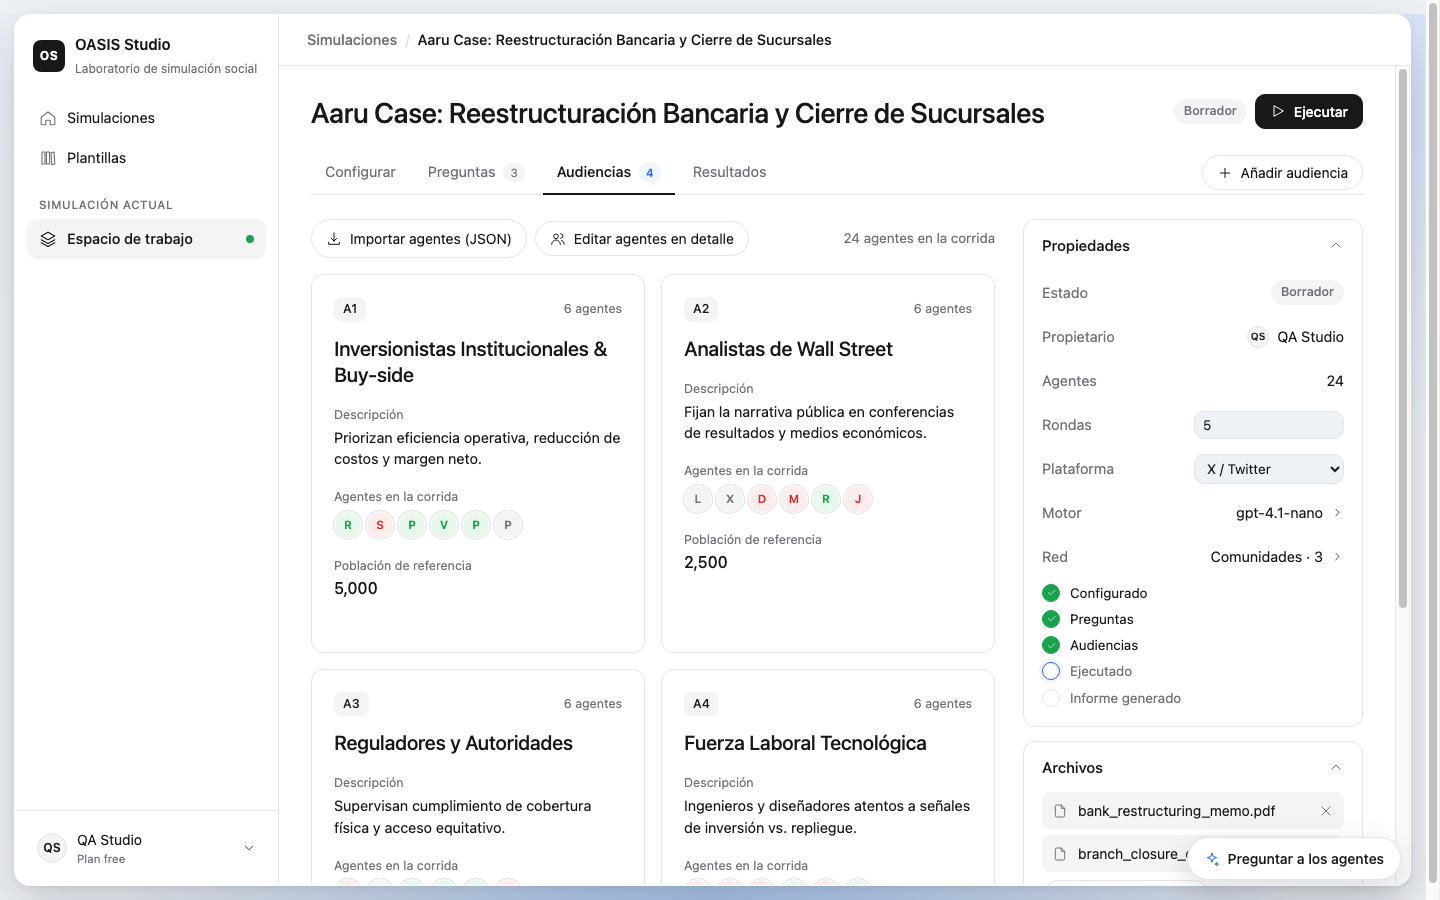Switch to the Preguntas tab

[x=475, y=172]
